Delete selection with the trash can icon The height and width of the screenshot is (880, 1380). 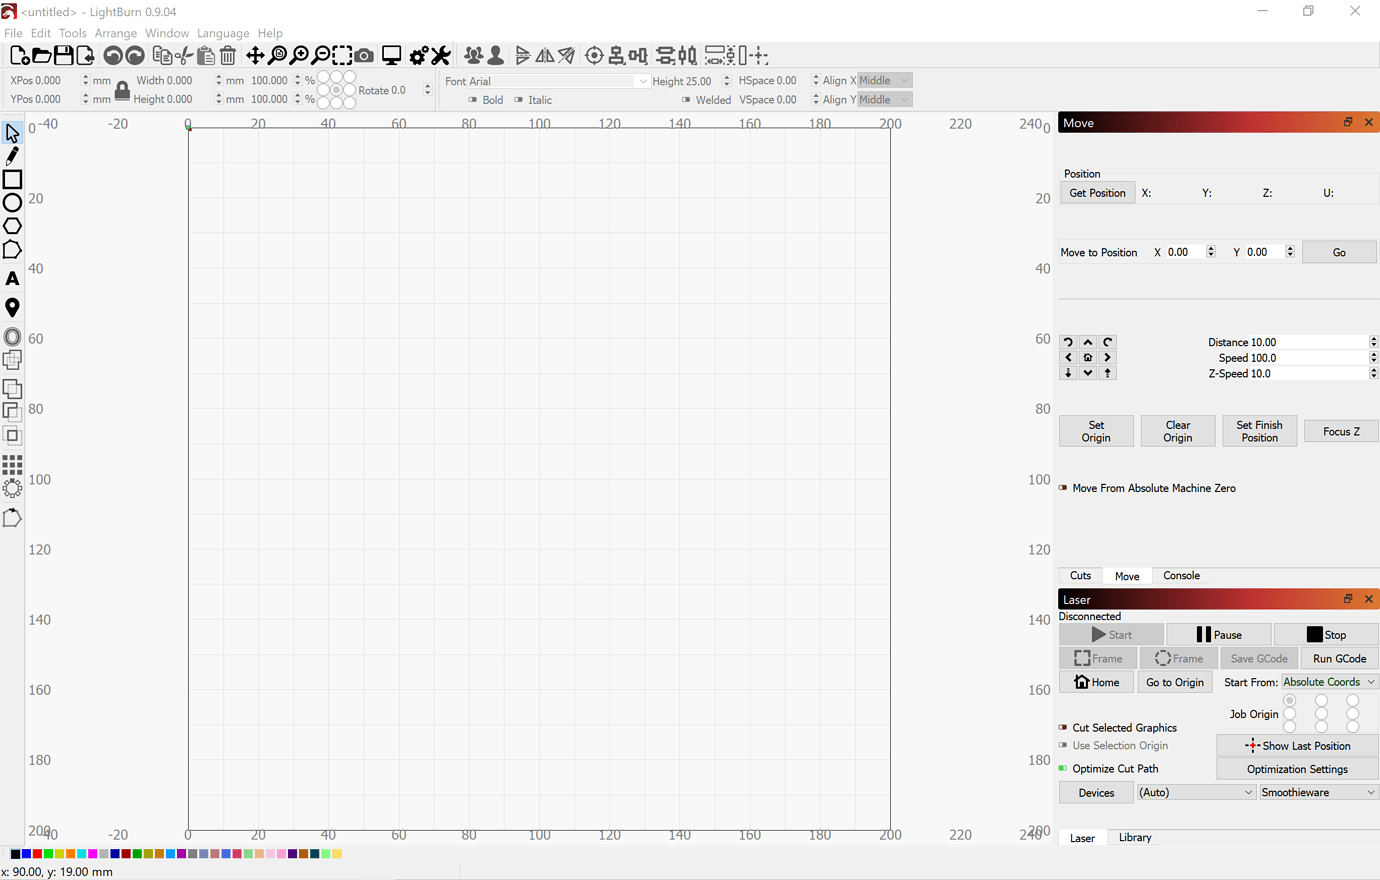[228, 56]
